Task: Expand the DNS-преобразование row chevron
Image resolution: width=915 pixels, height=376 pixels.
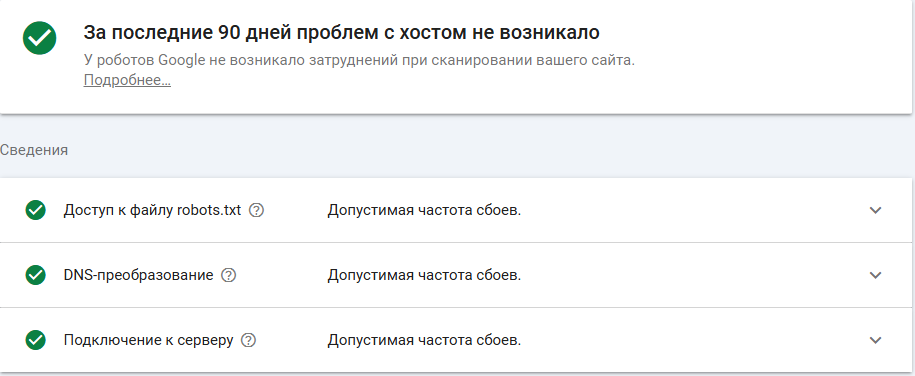Action: (x=875, y=275)
